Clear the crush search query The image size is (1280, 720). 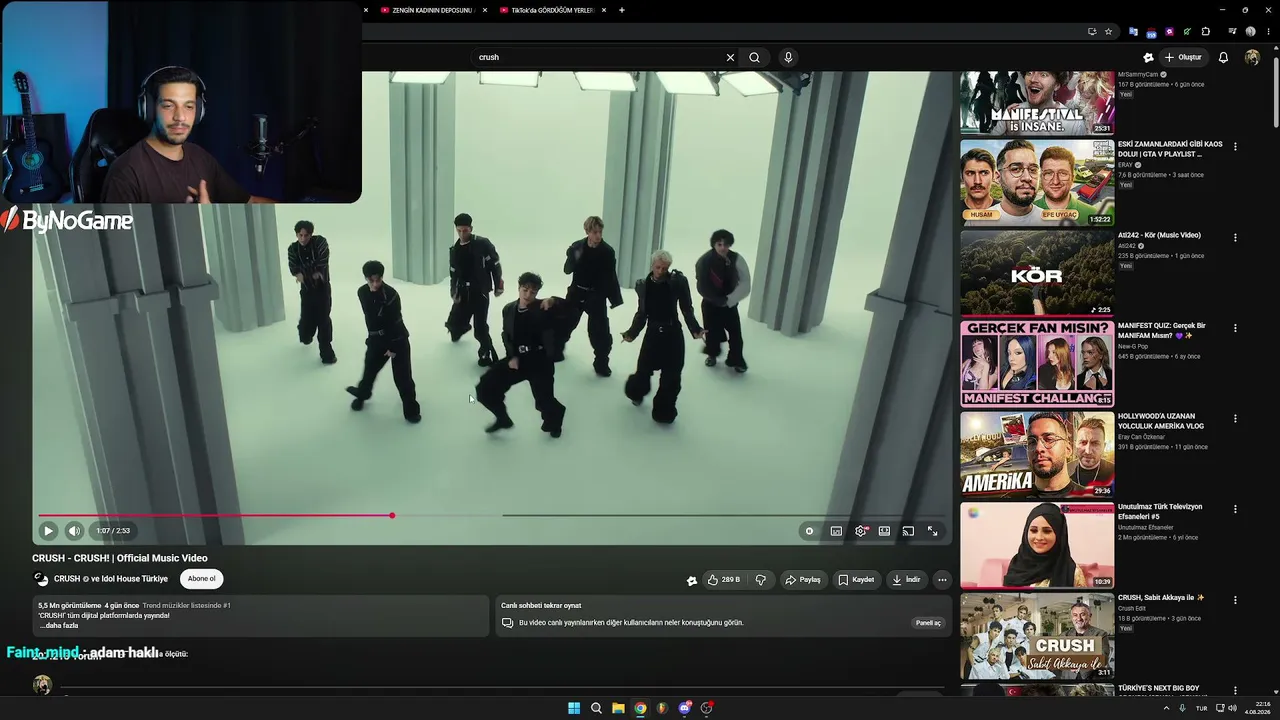(730, 57)
